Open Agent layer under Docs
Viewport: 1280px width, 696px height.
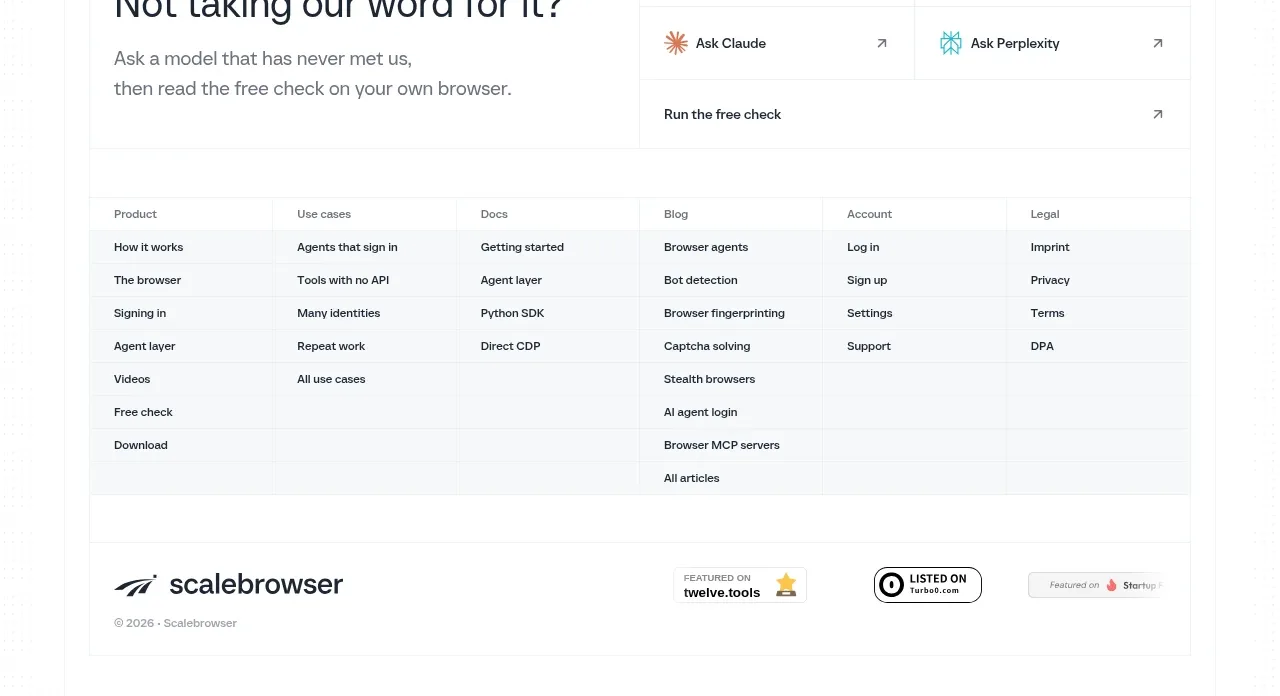pyautogui.click(x=511, y=280)
